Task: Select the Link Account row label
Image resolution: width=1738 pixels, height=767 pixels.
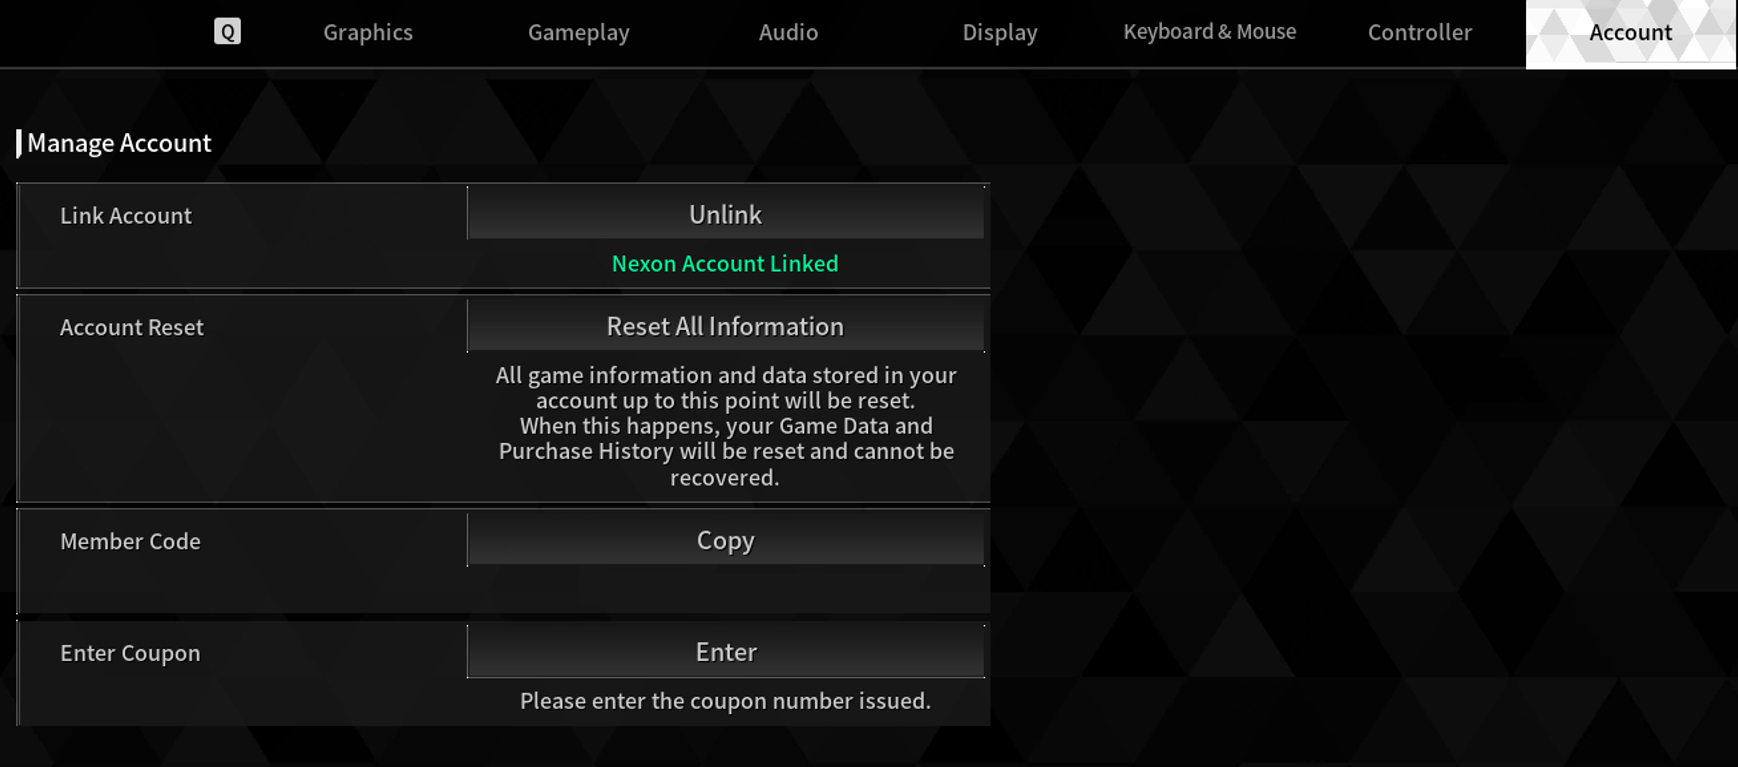Action: (x=125, y=215)
